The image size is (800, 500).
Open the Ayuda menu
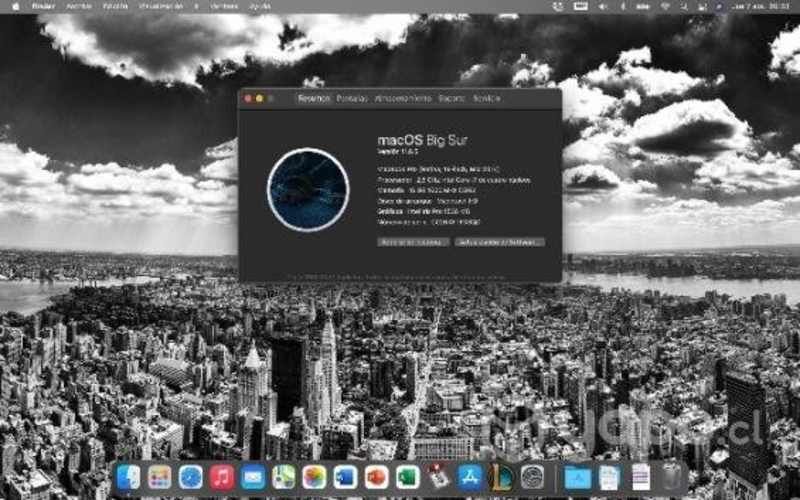260,6
